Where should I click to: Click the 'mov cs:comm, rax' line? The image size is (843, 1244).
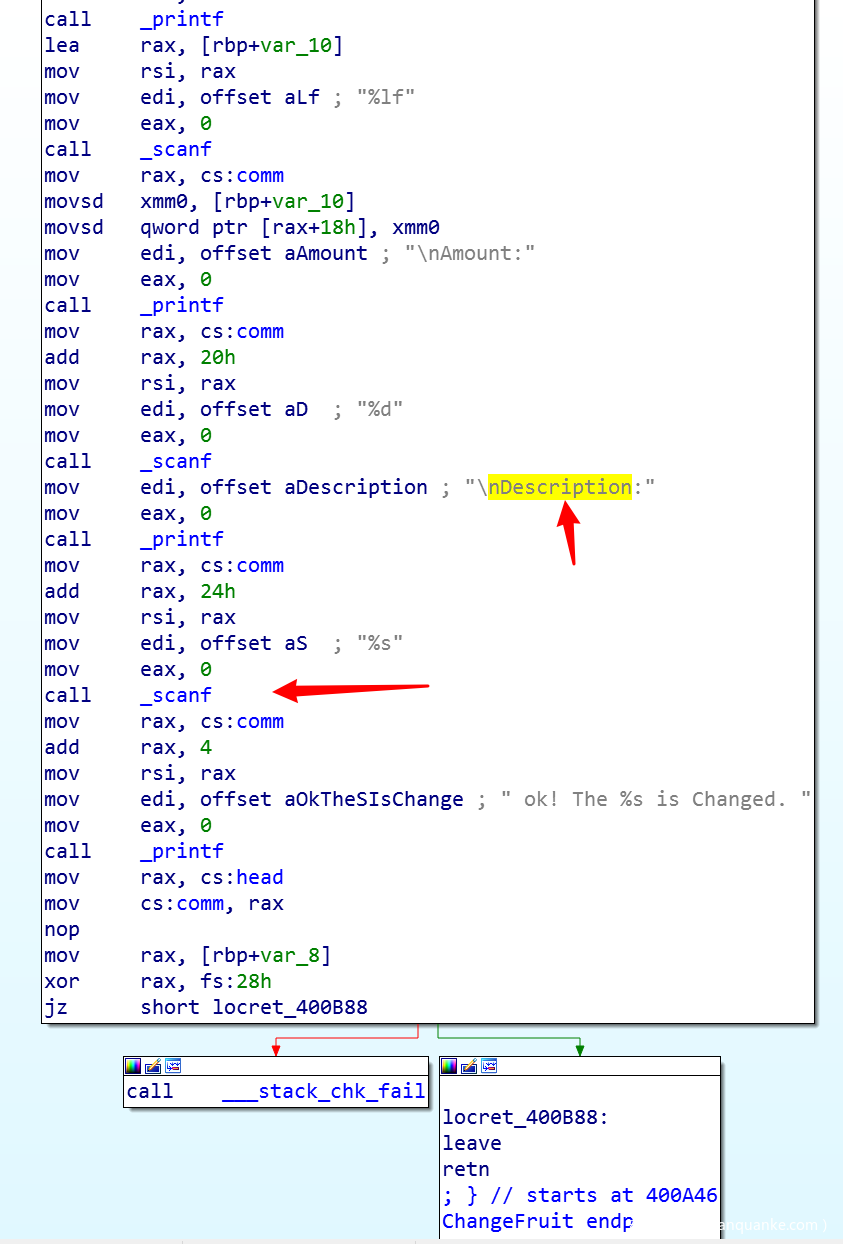(x=164, y=903)
